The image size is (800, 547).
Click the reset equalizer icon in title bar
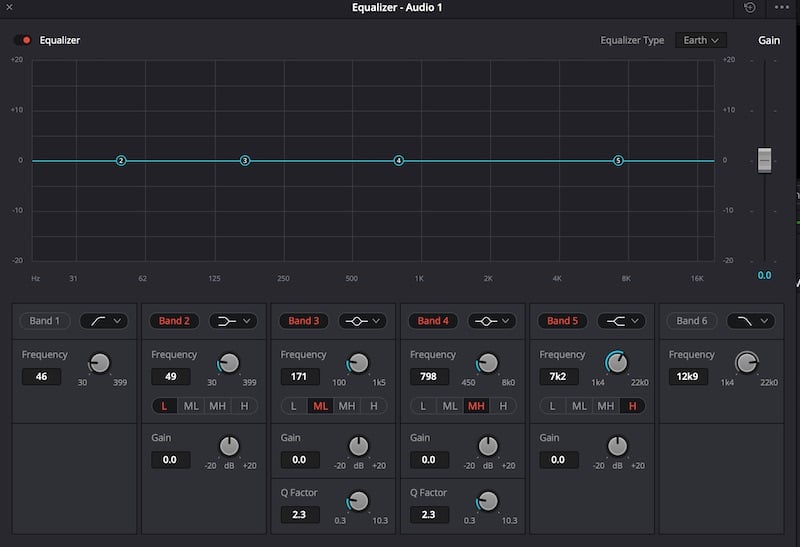tap(750, 8)
